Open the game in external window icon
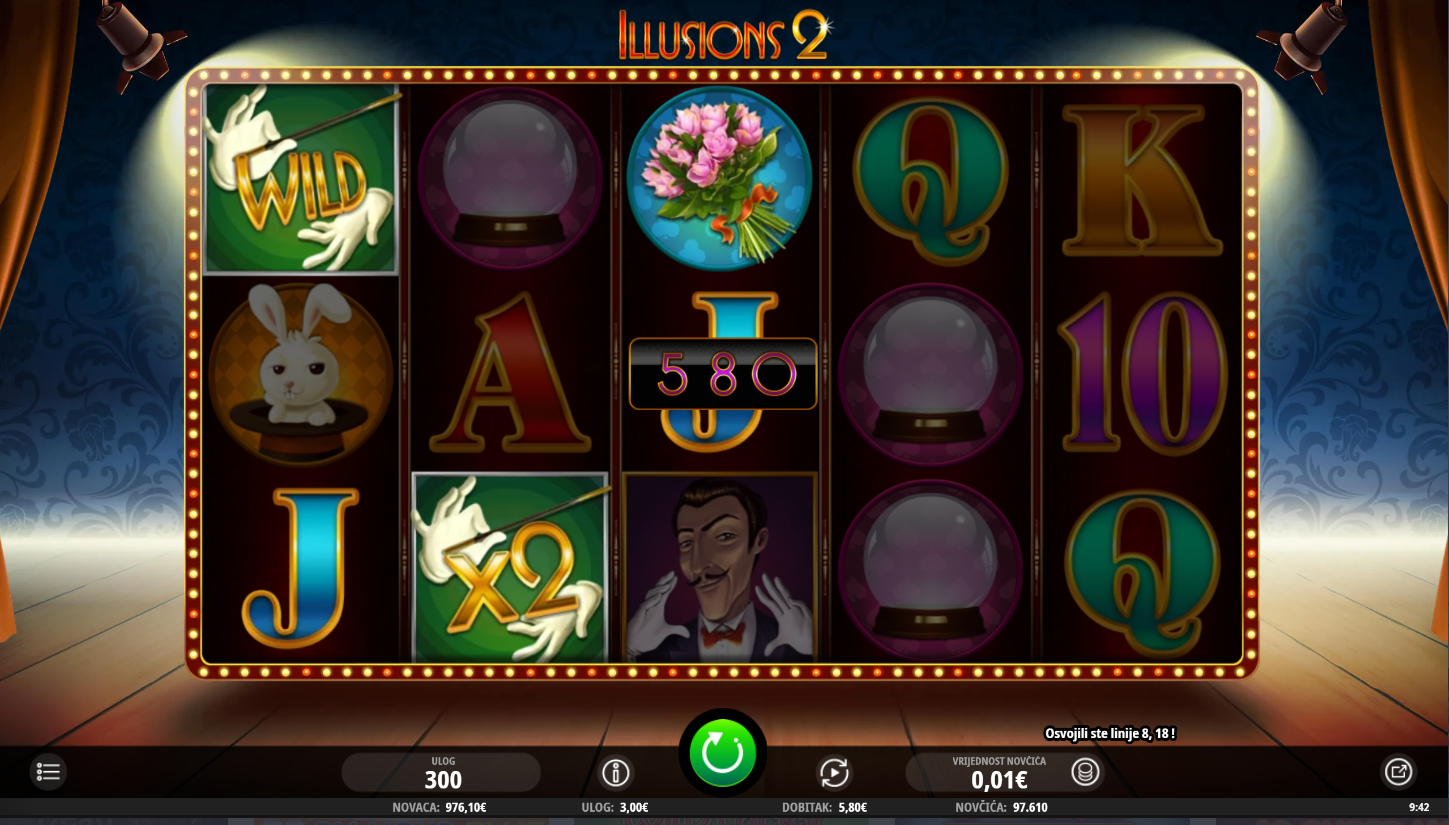 [x=1398, y=771]
